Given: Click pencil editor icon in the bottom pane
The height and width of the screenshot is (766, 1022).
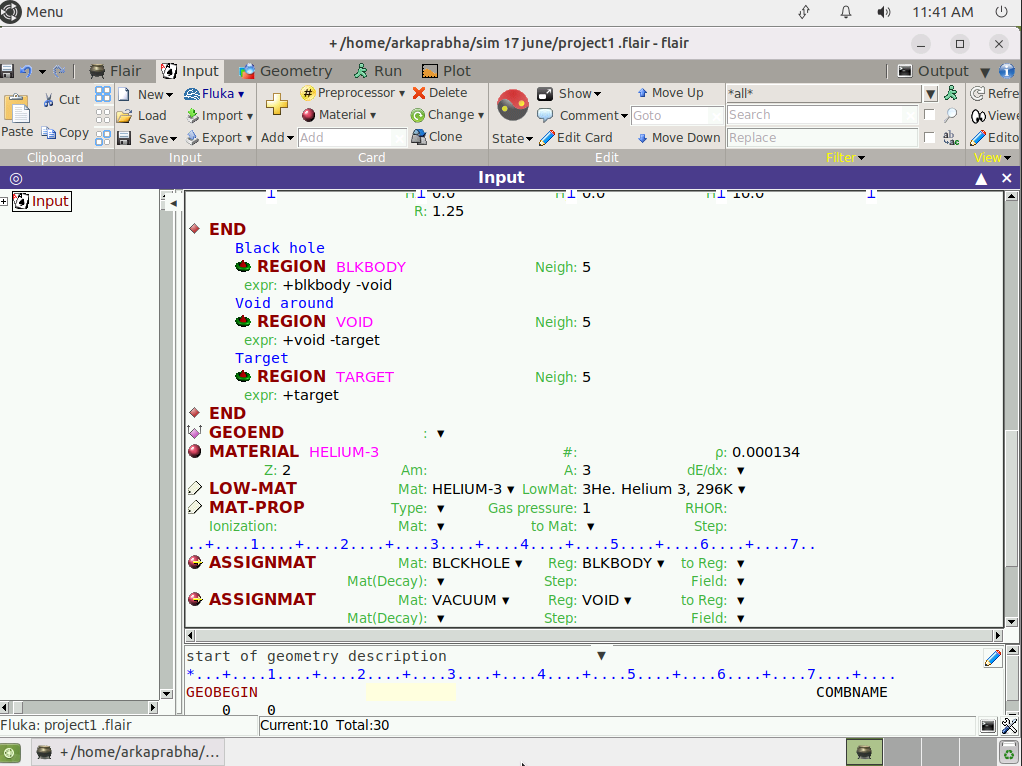Looking at the screenshot, I should click(992, 658).
